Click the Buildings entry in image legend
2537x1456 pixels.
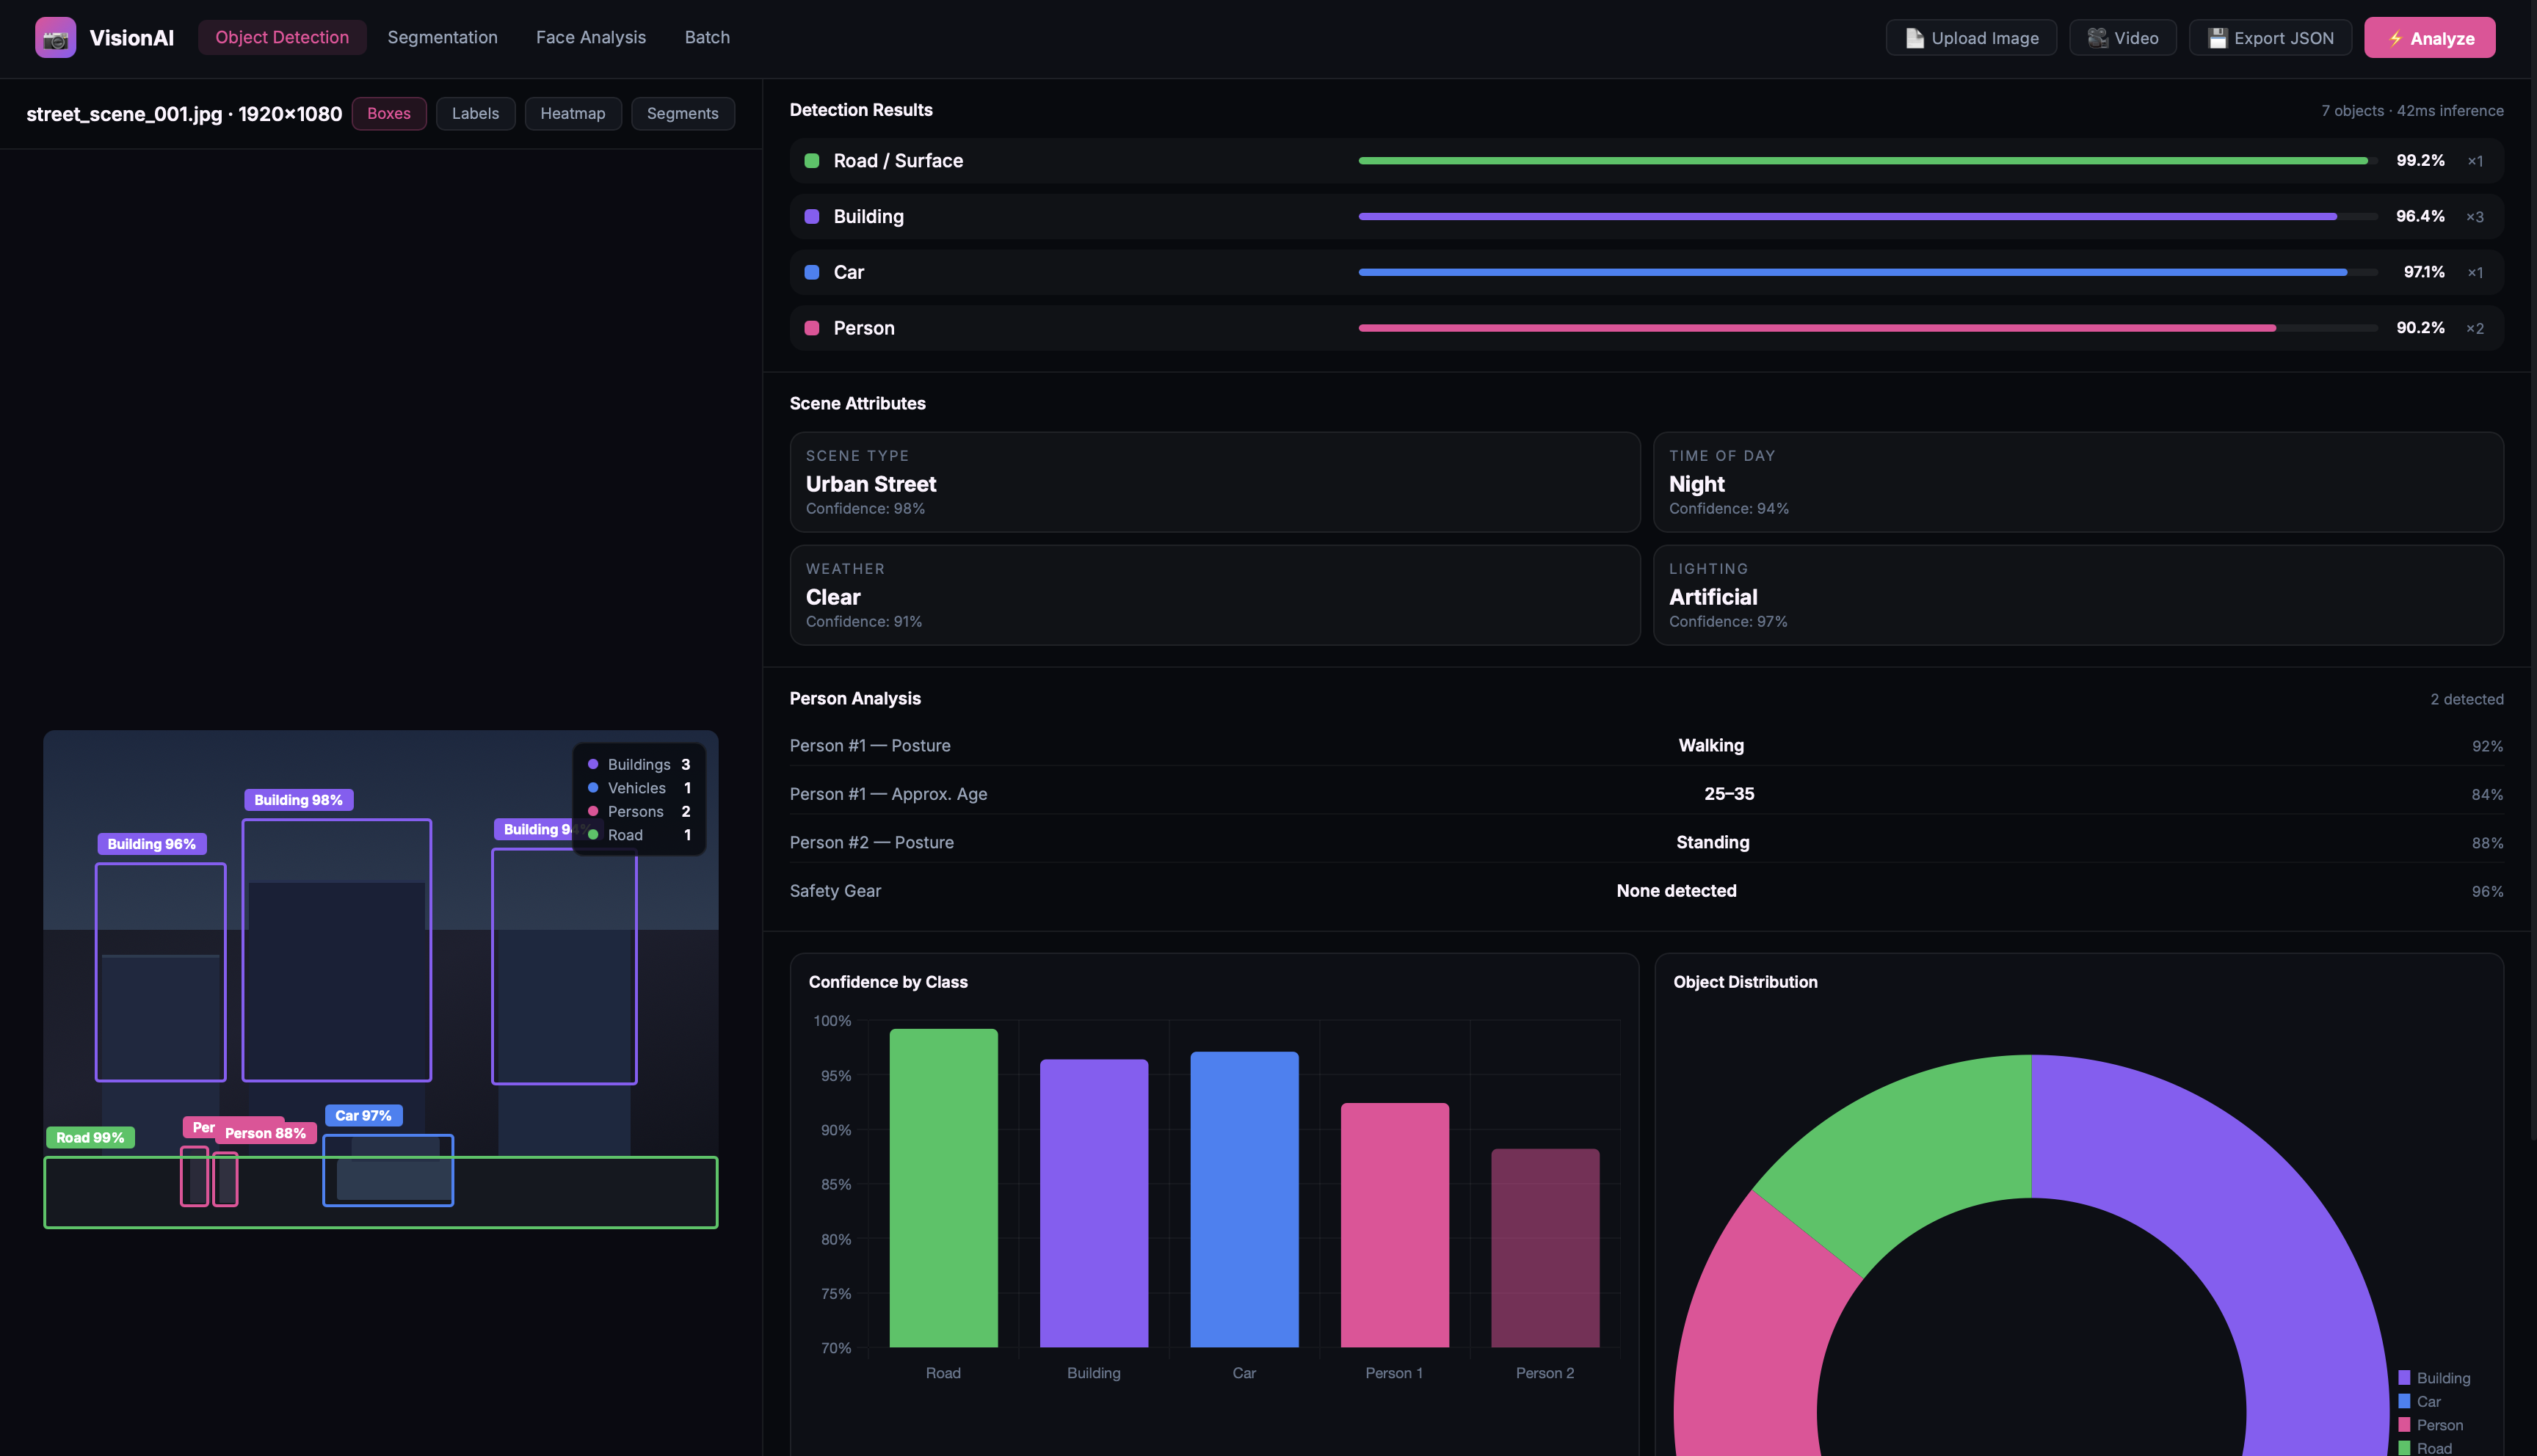tap(639, 765)
